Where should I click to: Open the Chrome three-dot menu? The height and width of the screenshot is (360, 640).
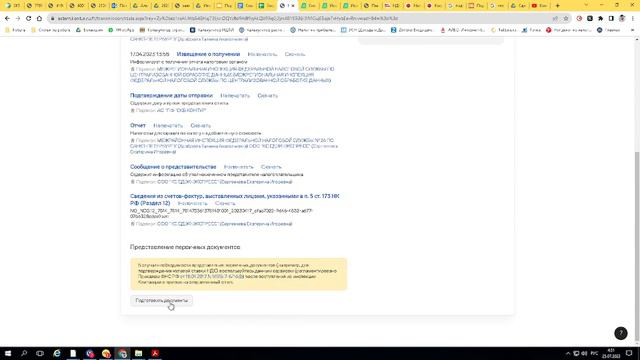[633, 18]
